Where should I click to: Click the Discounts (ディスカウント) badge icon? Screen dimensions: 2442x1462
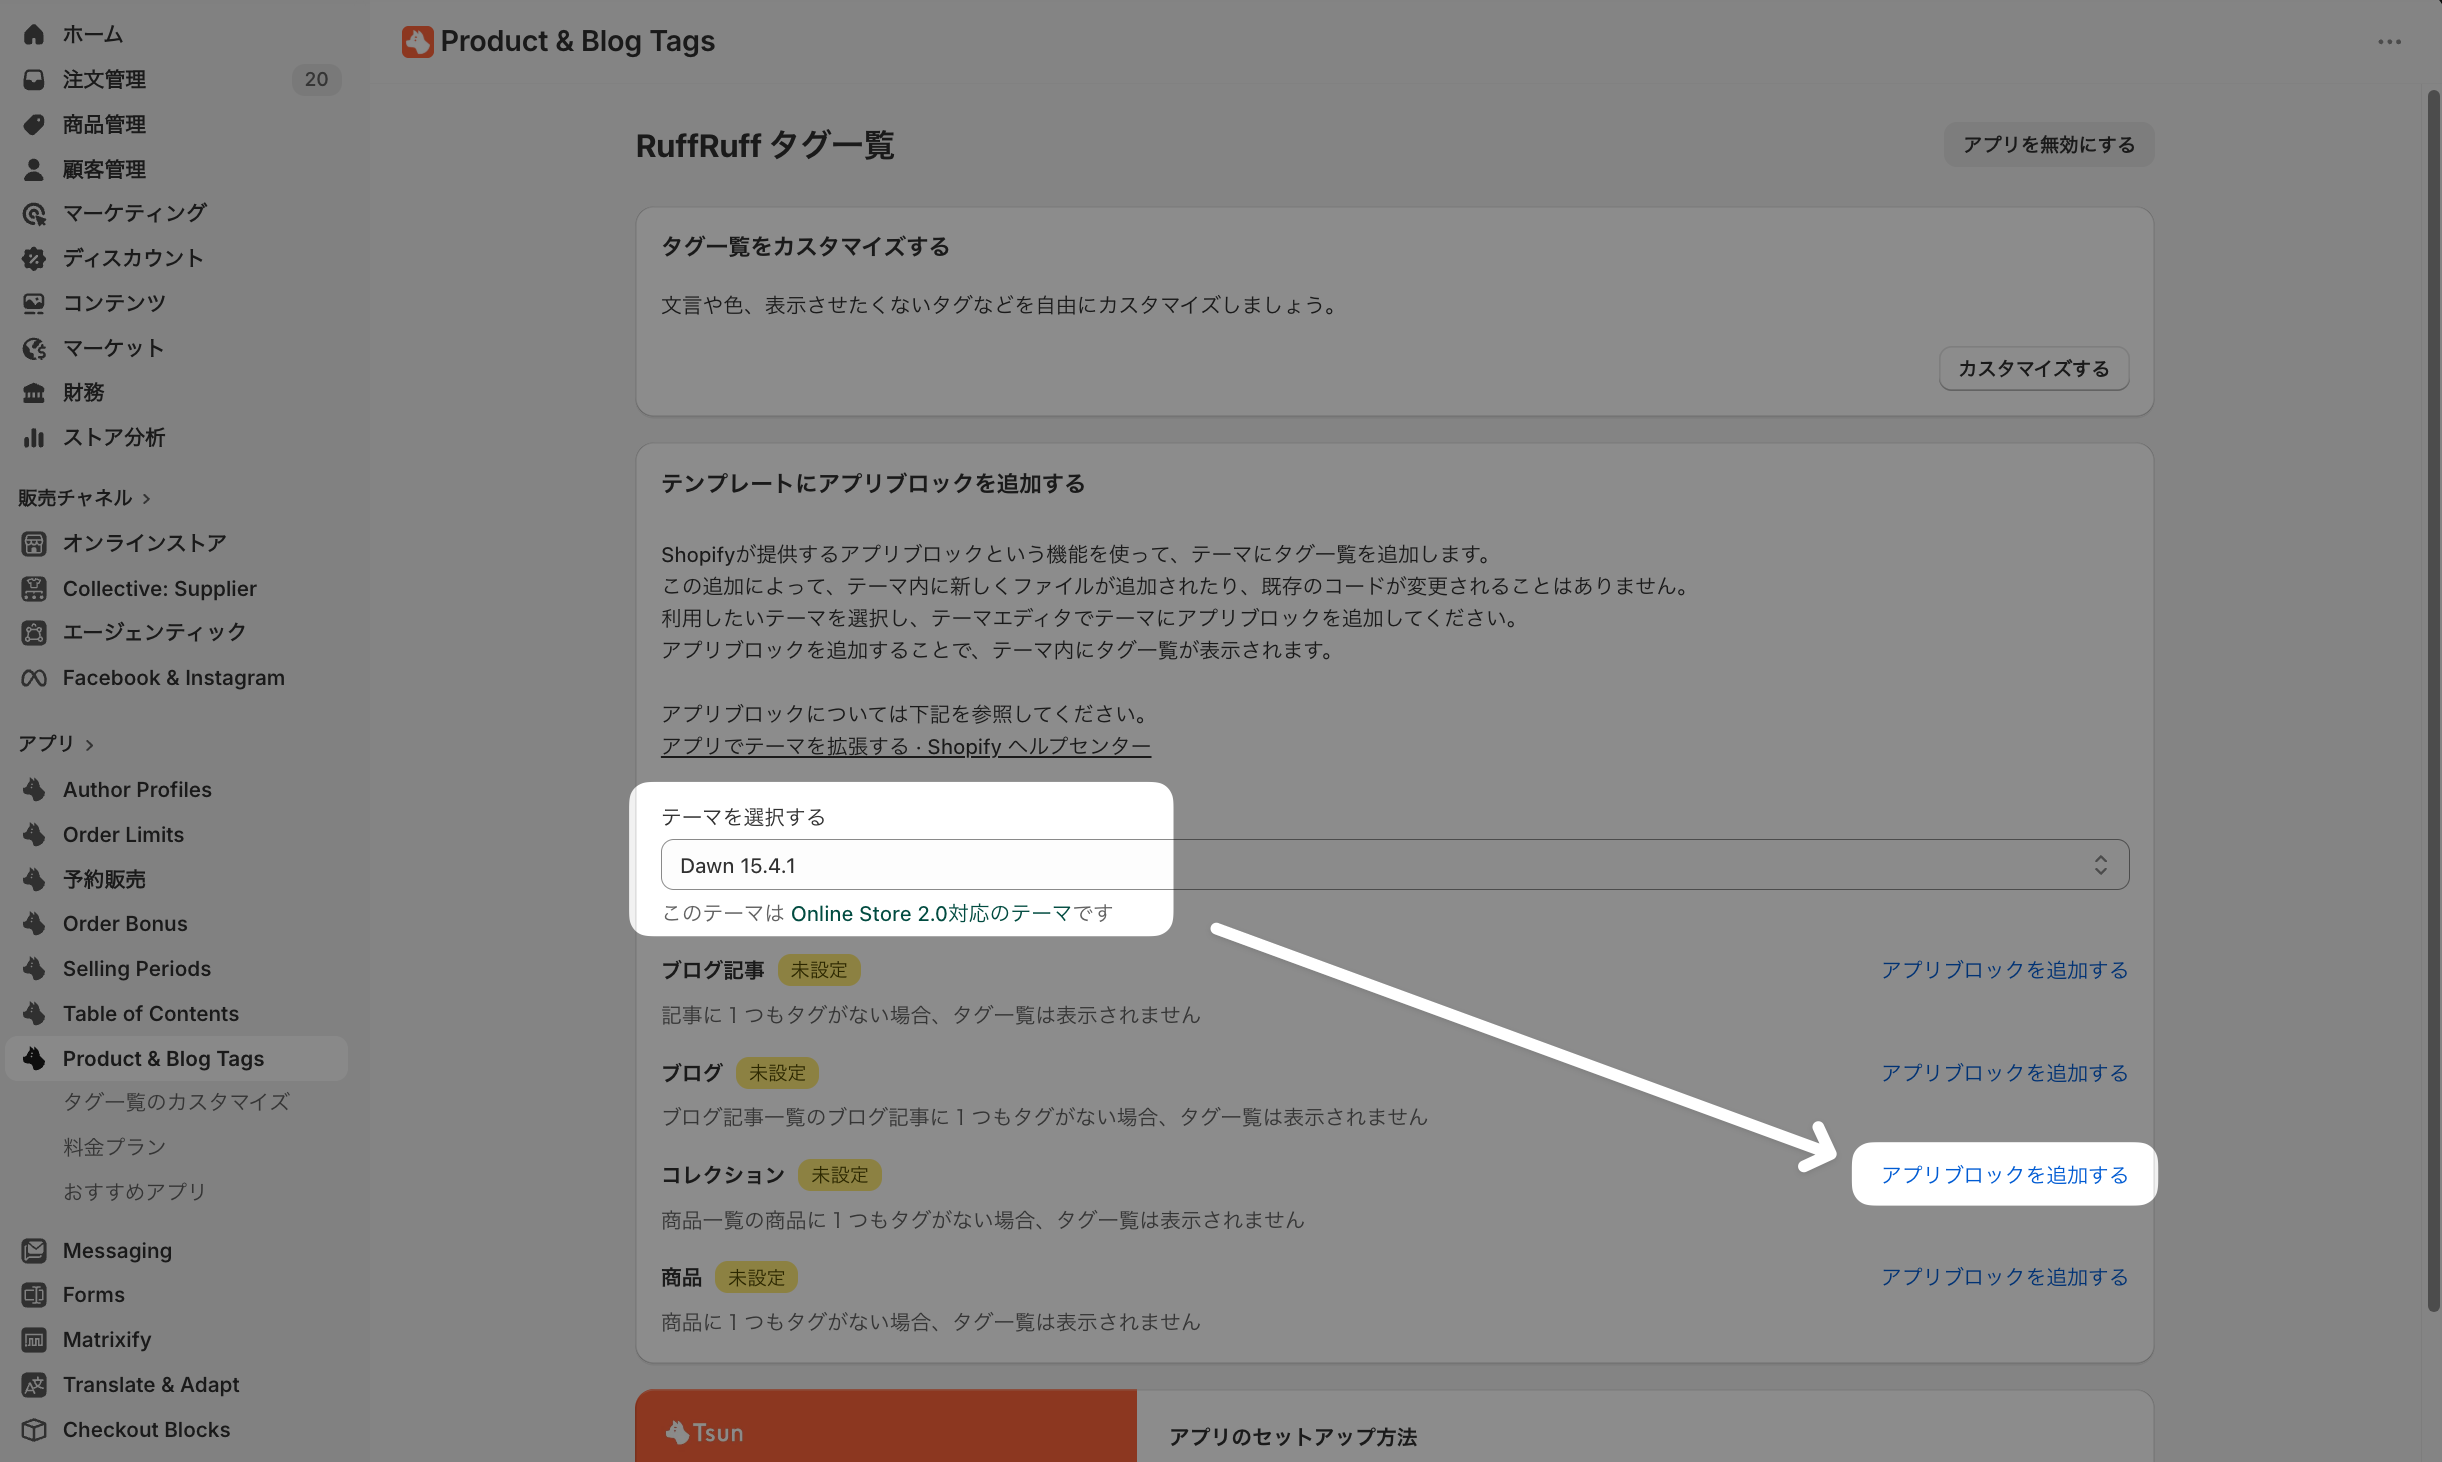pyautogui.click(x=34, y=258)
